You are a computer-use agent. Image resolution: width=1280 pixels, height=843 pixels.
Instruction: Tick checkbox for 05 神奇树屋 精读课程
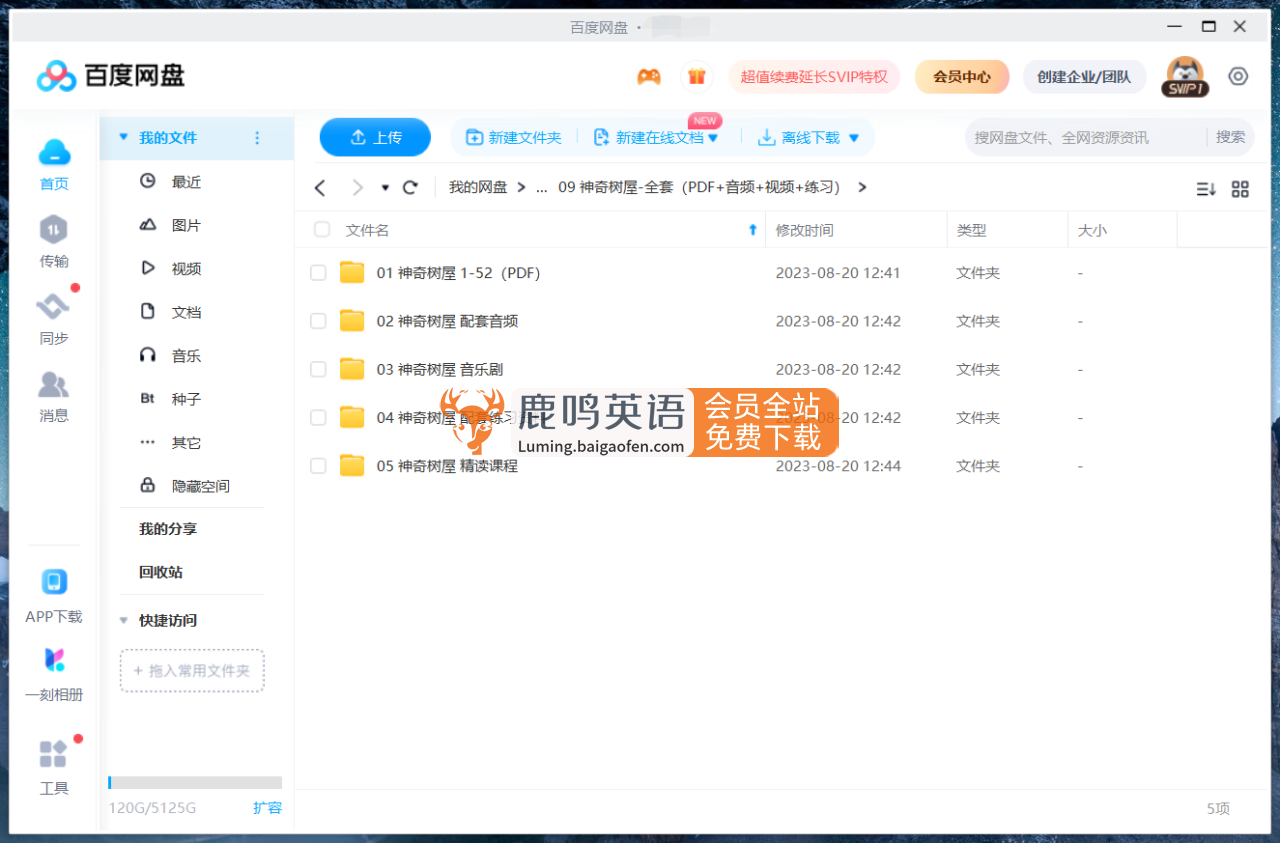[x=318, y=465]
